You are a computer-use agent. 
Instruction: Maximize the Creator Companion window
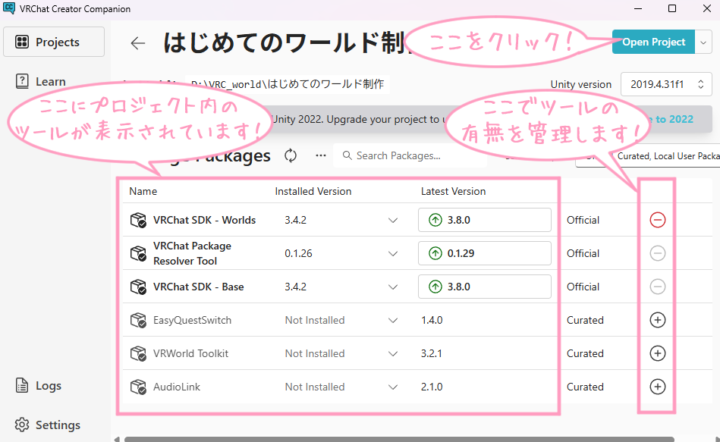672,8
